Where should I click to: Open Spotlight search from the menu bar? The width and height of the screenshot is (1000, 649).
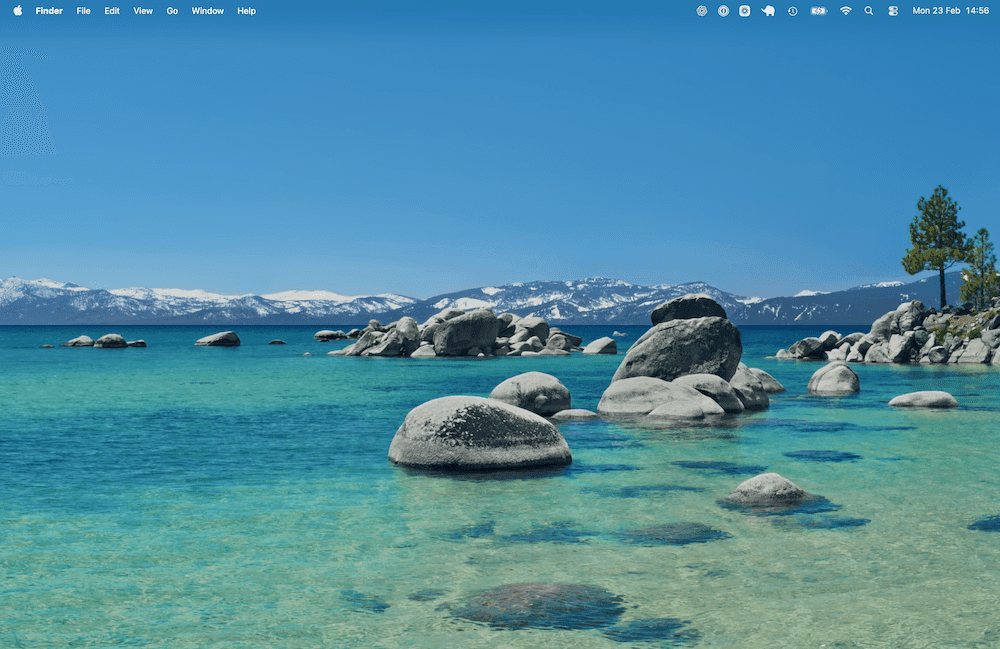point(868,11)
